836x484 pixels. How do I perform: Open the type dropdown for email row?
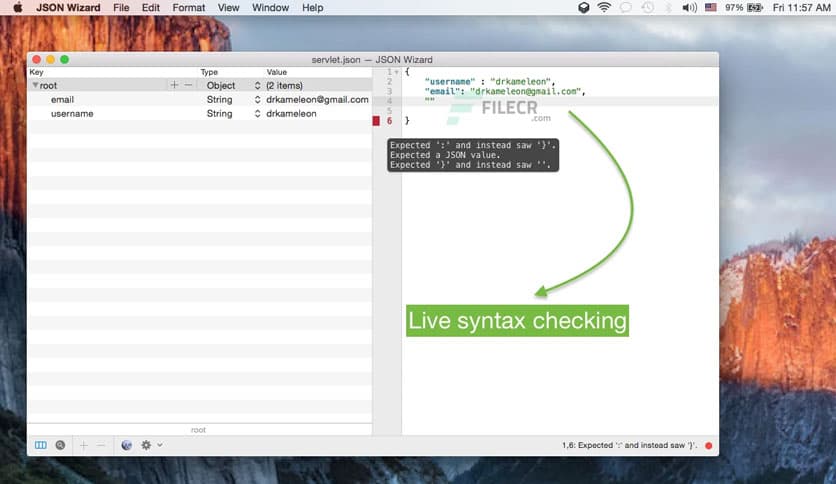pos(257,100)
